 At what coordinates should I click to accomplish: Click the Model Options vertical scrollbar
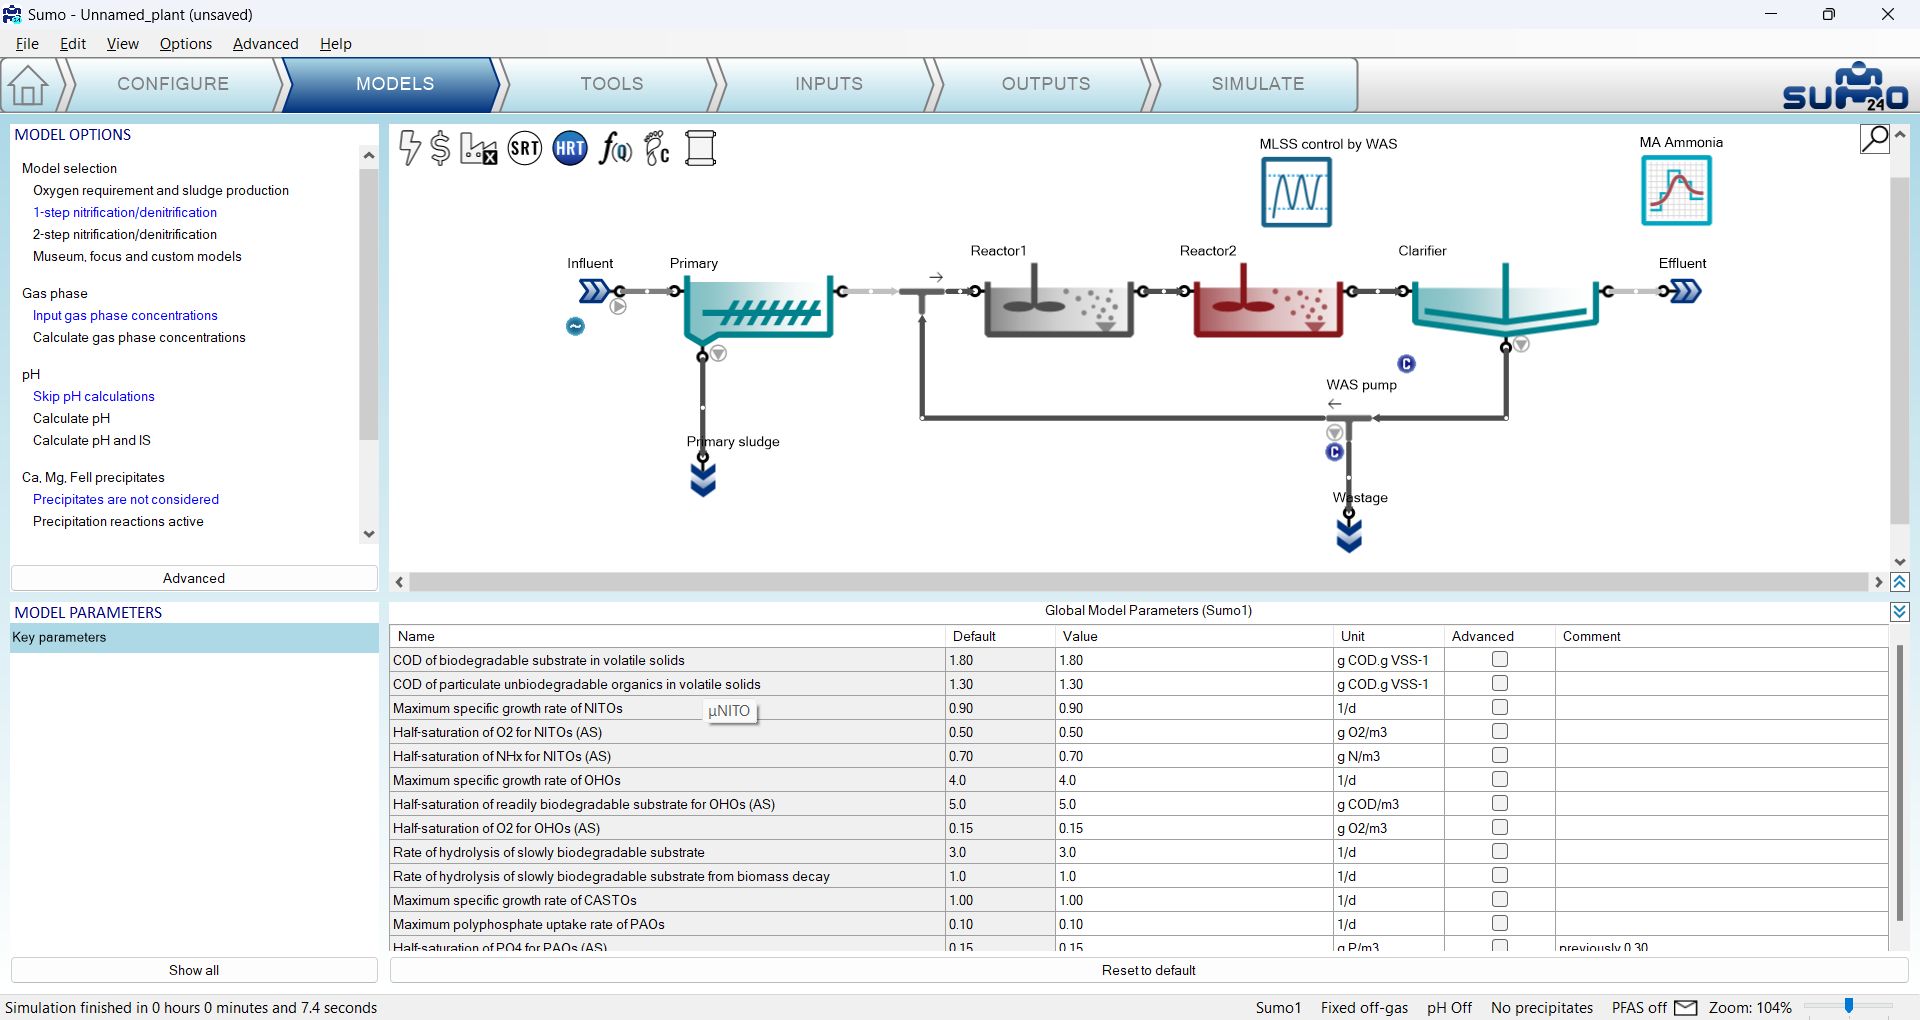[369, 303]
